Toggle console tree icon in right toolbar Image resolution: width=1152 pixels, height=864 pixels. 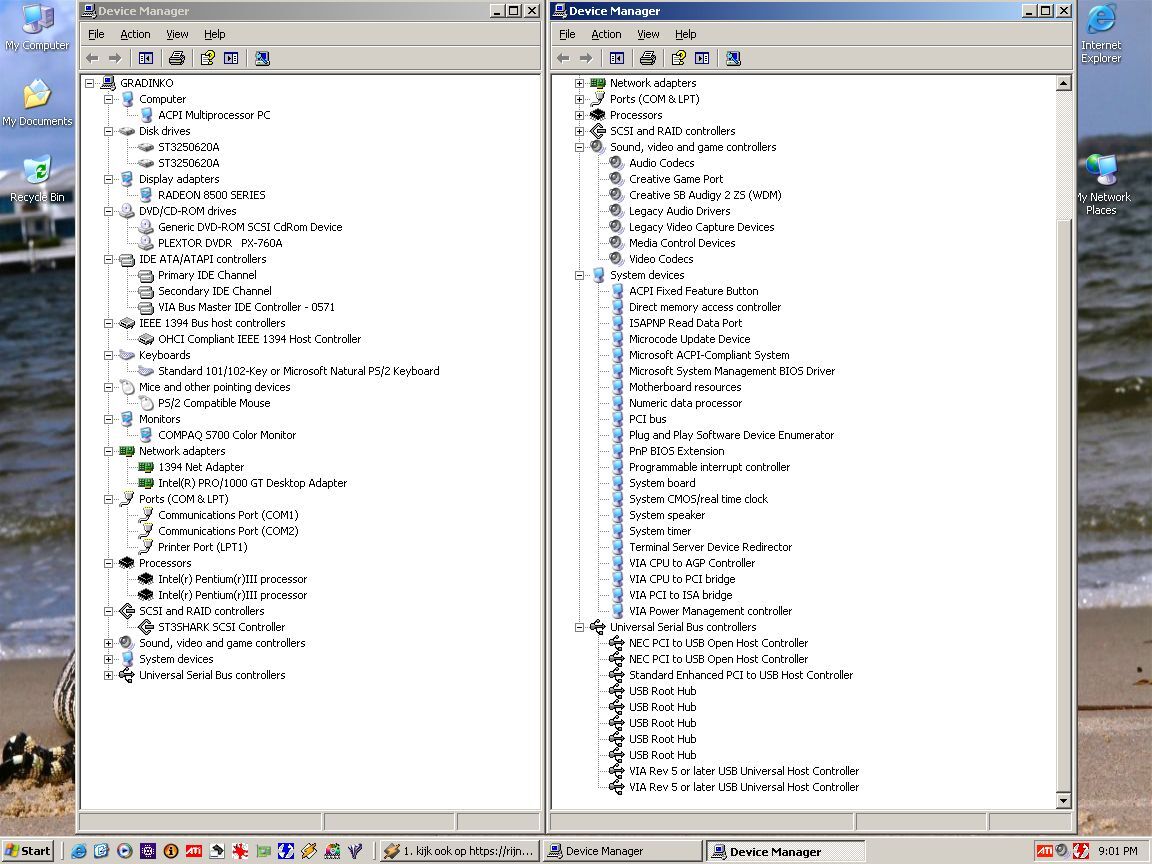pos(617,58)
